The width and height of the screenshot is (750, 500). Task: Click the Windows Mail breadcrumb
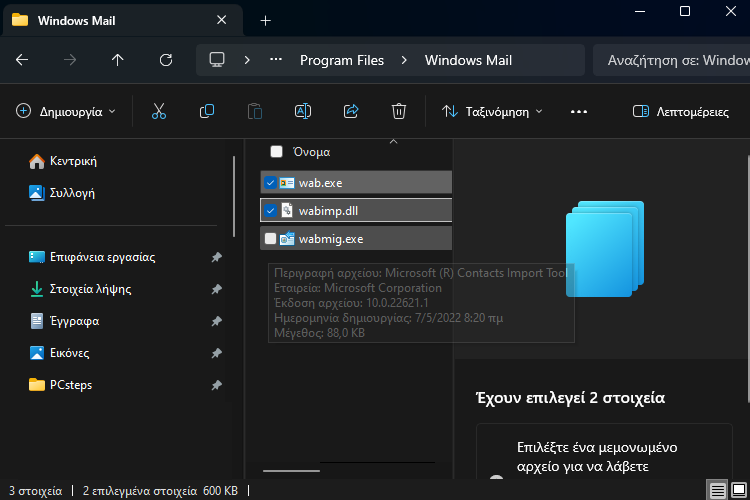click(x=468, y=60)
